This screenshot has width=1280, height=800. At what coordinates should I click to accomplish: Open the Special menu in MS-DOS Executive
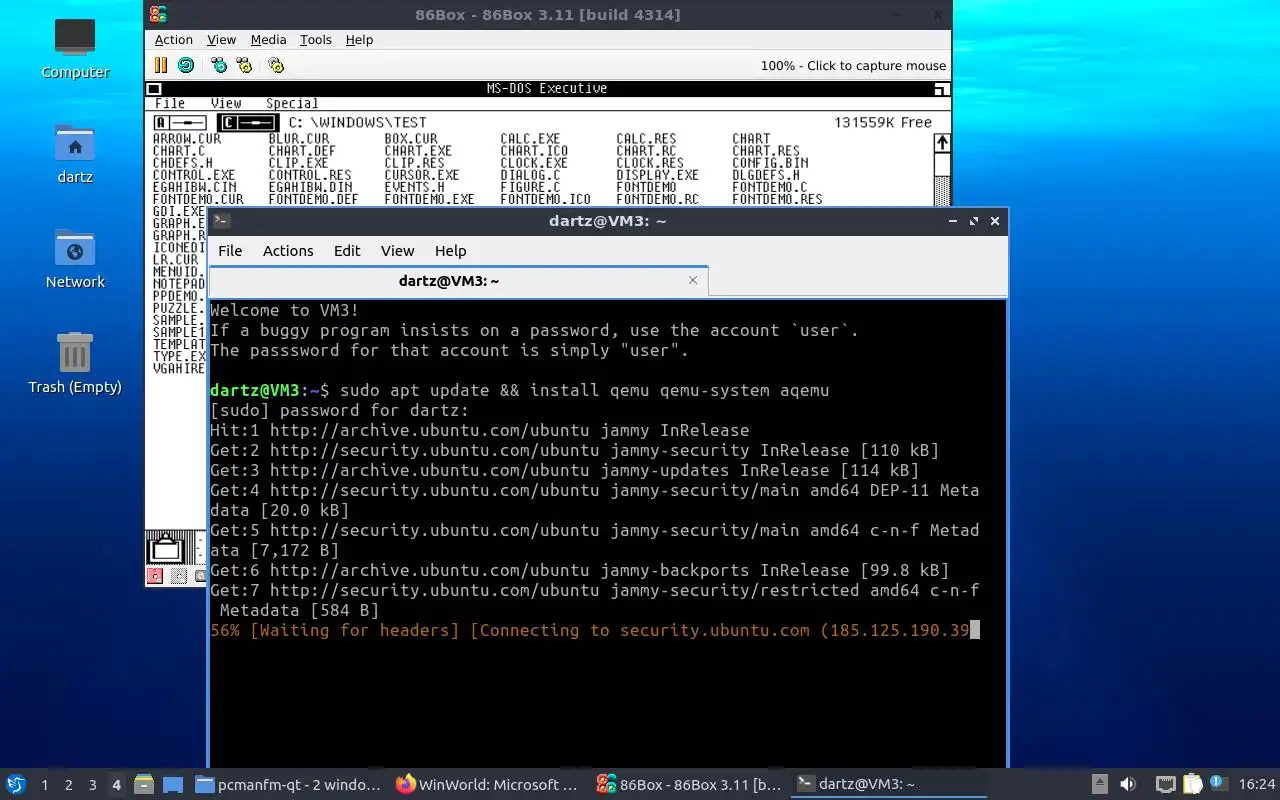point(292,103)
